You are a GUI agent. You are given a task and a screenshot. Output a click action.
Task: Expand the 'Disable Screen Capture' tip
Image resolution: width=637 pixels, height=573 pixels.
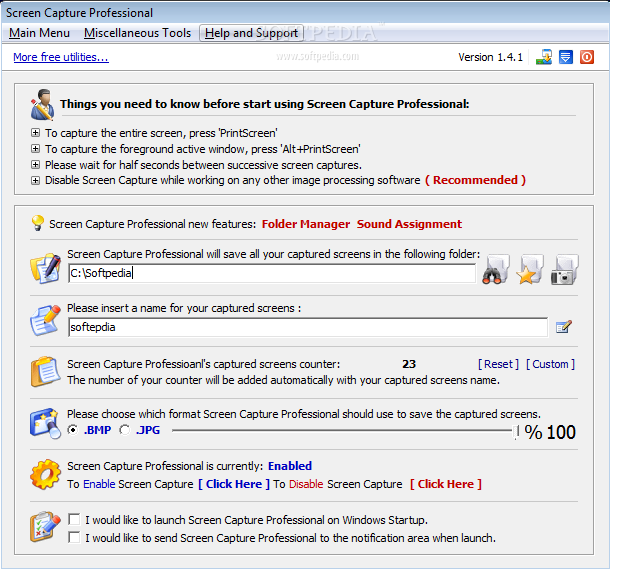tap(35, 180)
